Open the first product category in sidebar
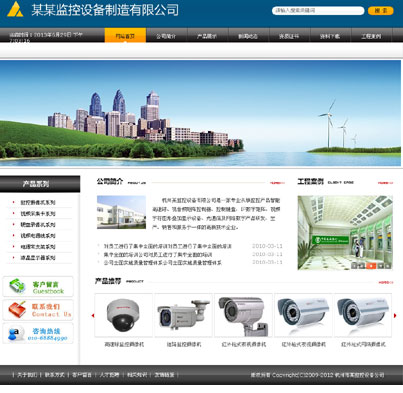 point(38,202)
